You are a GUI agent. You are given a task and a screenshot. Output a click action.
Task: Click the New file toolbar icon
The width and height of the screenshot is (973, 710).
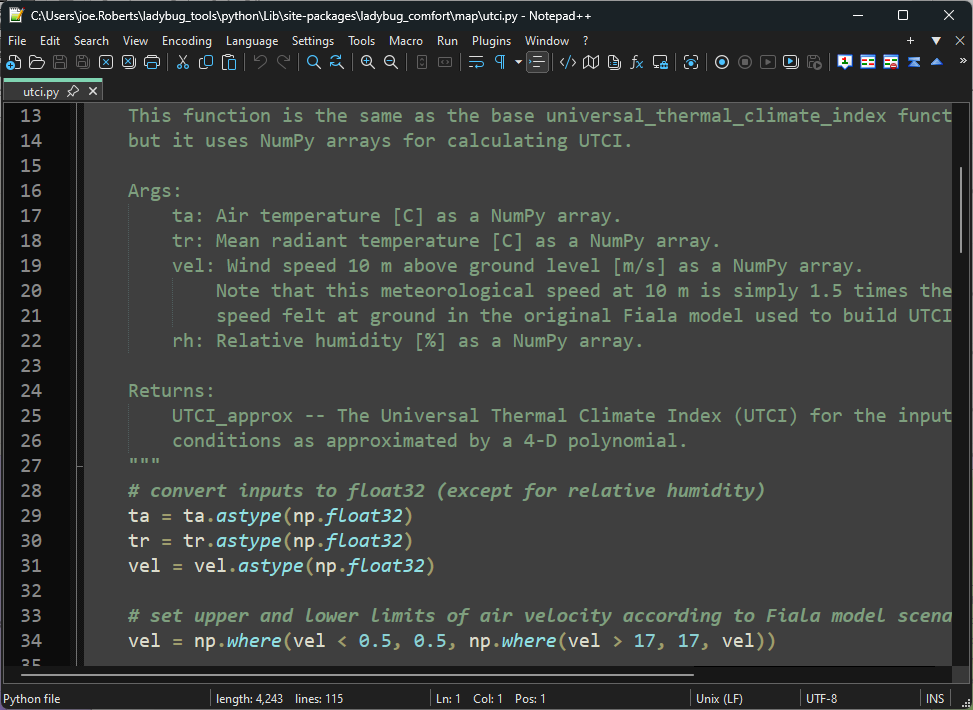(x=13, y=62)
